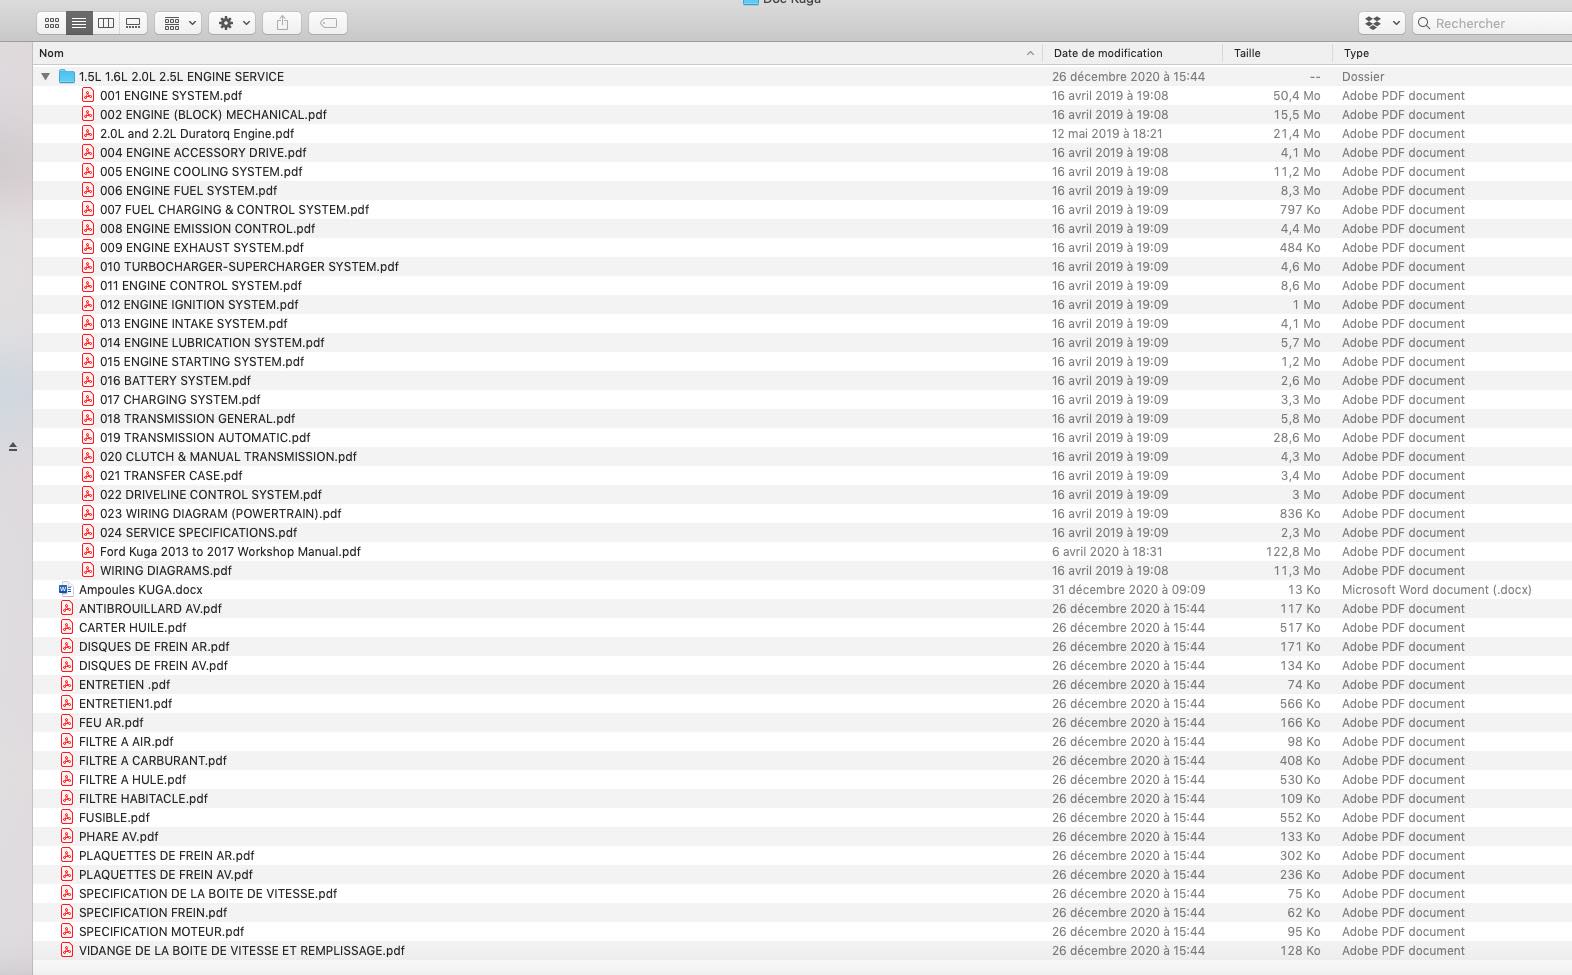The width and height of the screenshot is (1572, 975).
Task: Select file ENTRETIEN1.pdf
Action: tap(125, 703)
